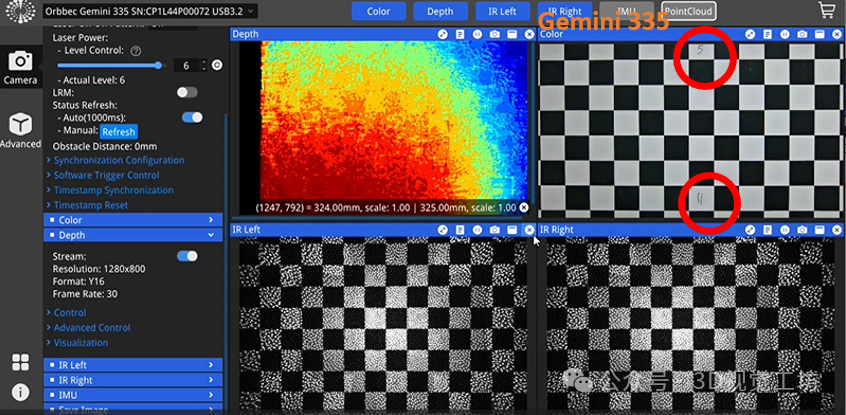Image resolution: width=846 pixels, height=415 pixels.
Task: Collapse the Depth settings section
Action: point(133,235)
